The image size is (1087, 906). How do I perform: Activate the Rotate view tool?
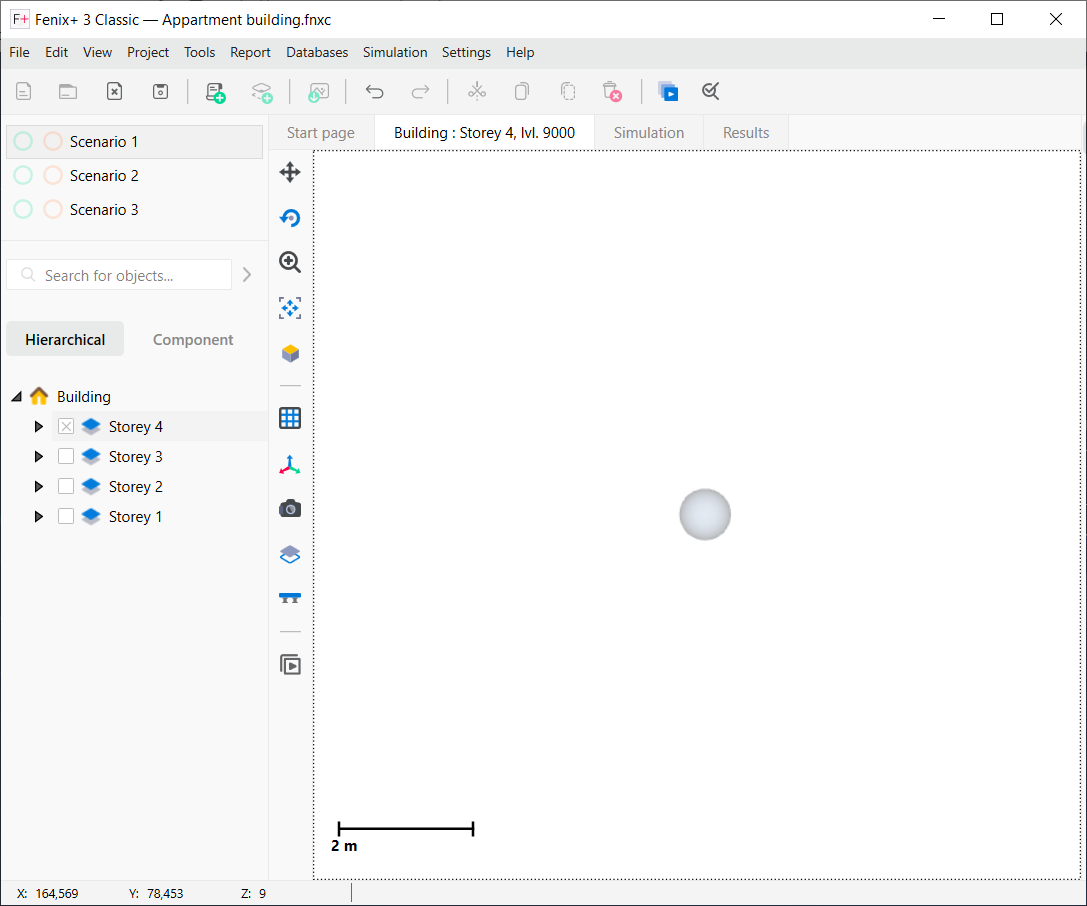coord(290,217)
